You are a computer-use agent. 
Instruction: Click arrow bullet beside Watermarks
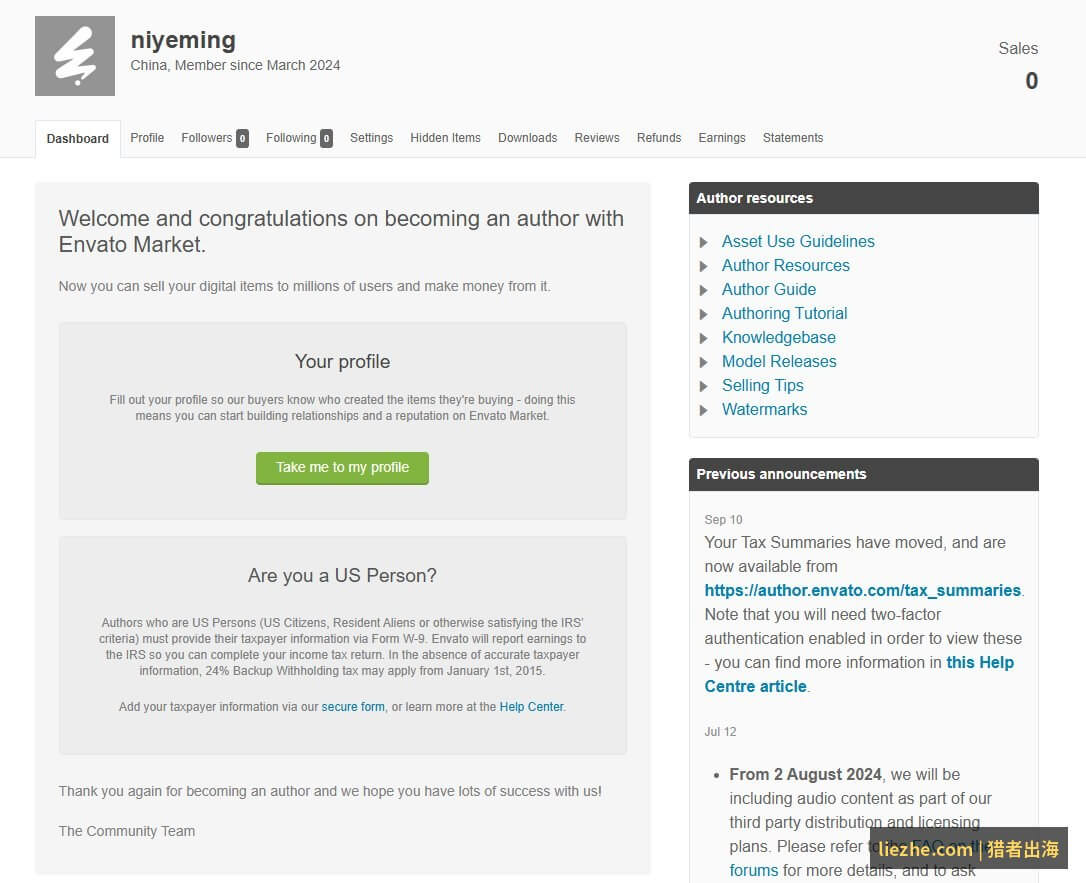[704, 410]
